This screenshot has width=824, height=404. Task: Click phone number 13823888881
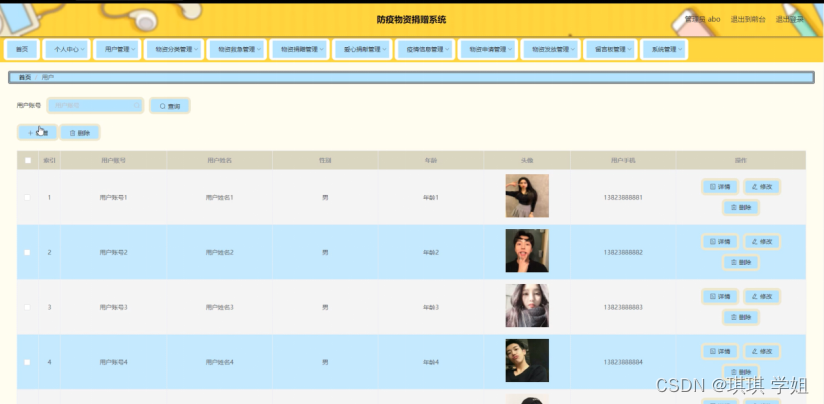[x=623, y=198]
